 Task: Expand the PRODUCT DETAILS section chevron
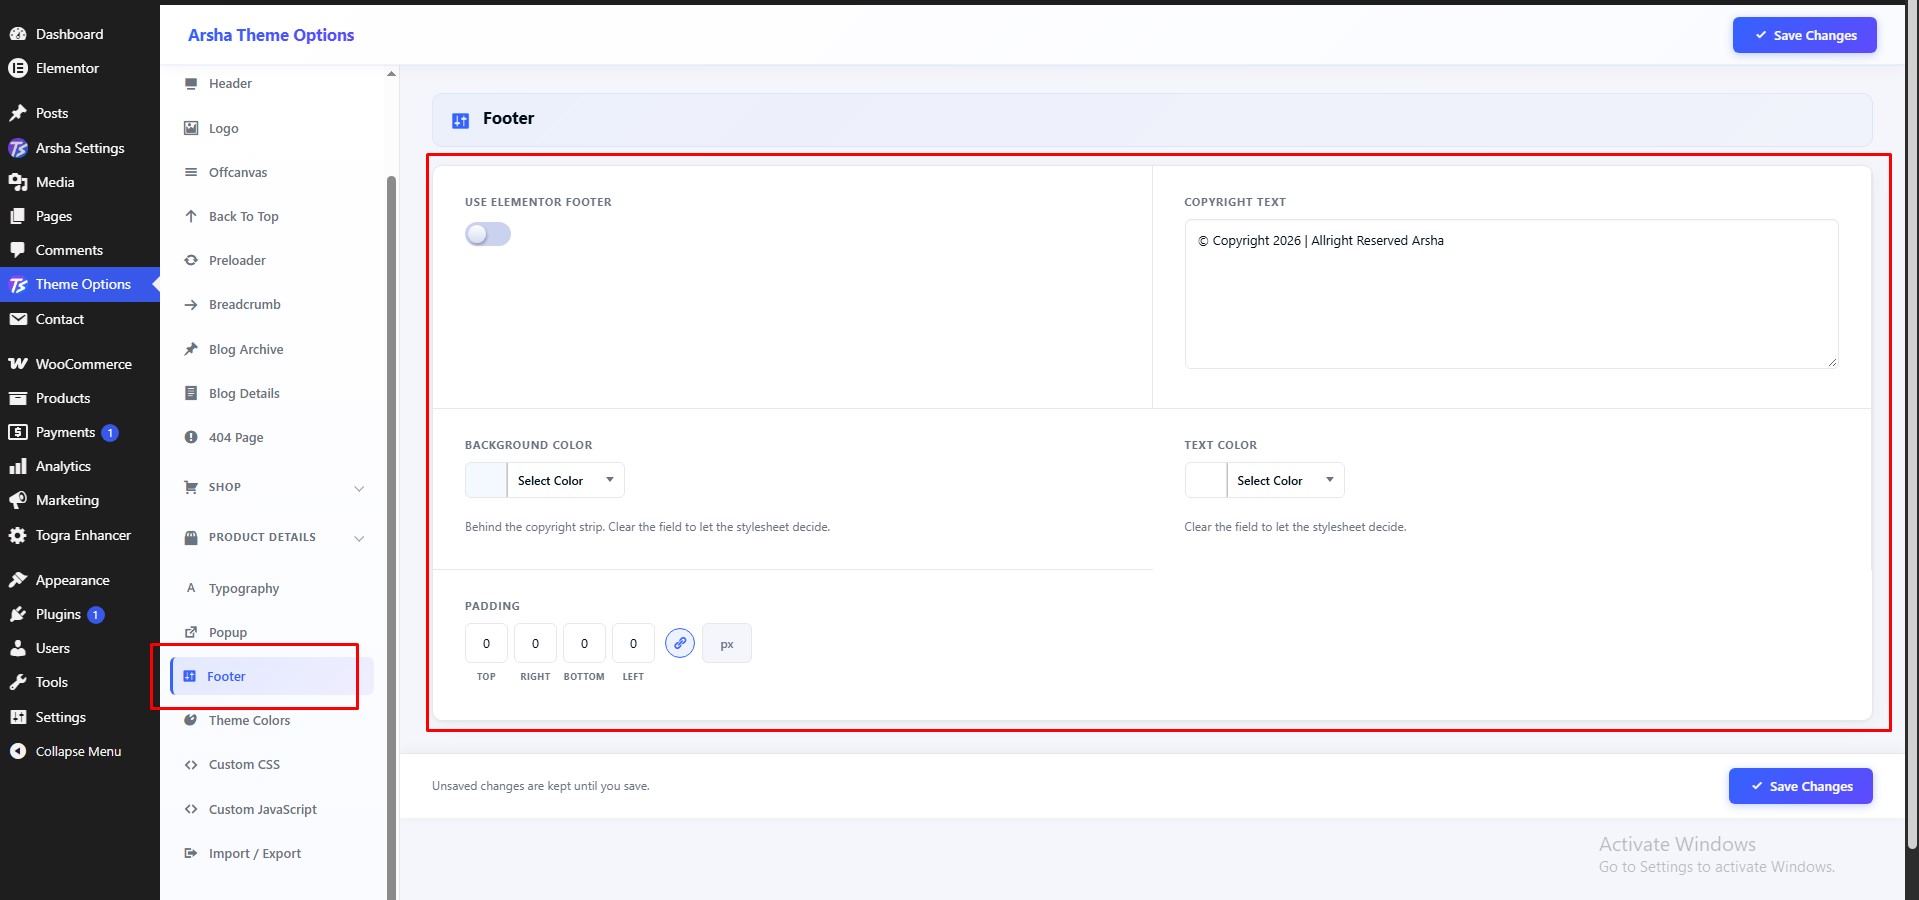pyautogui.click(x=359, y=538)
